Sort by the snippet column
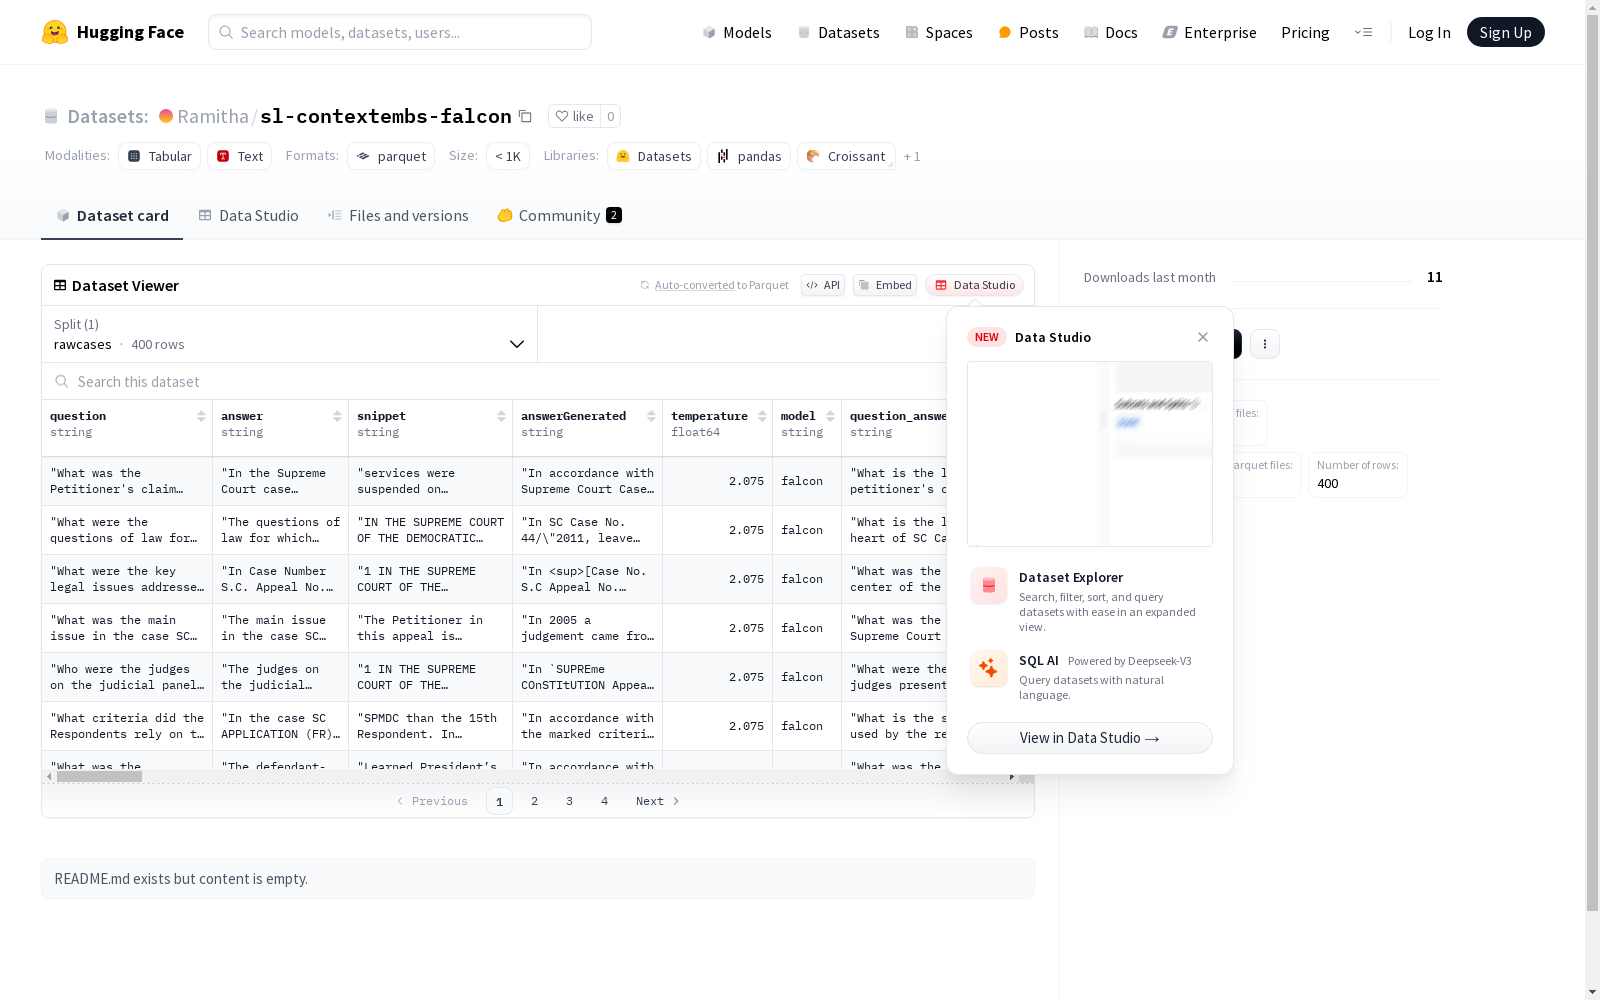 501,416
